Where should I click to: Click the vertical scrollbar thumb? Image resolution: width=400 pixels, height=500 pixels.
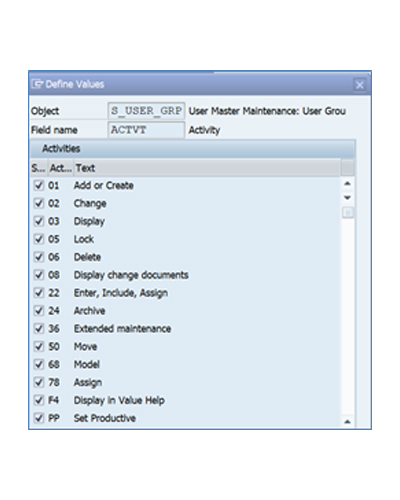pyautogui.click(x=348, y=212)
